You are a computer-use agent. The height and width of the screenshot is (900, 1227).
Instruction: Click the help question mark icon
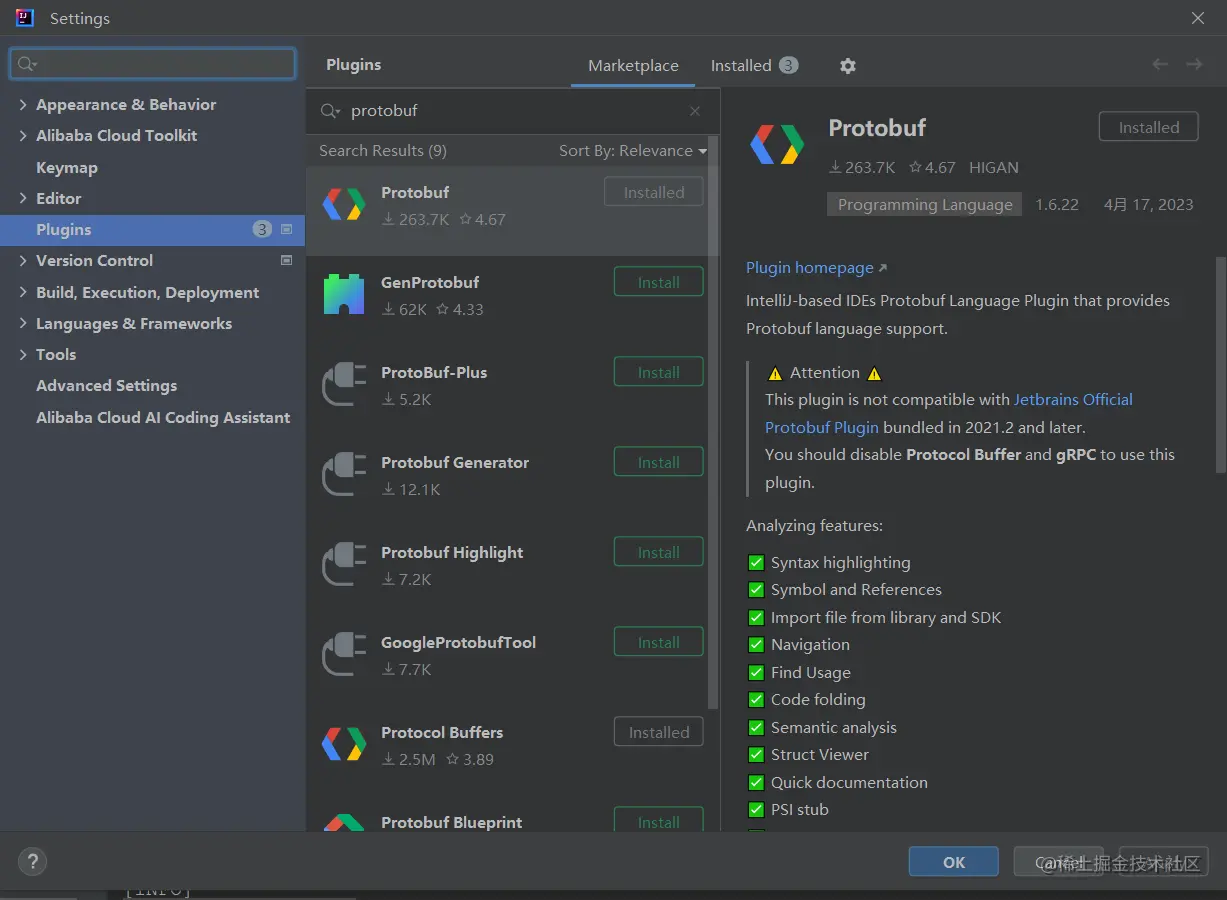[32, 862]
